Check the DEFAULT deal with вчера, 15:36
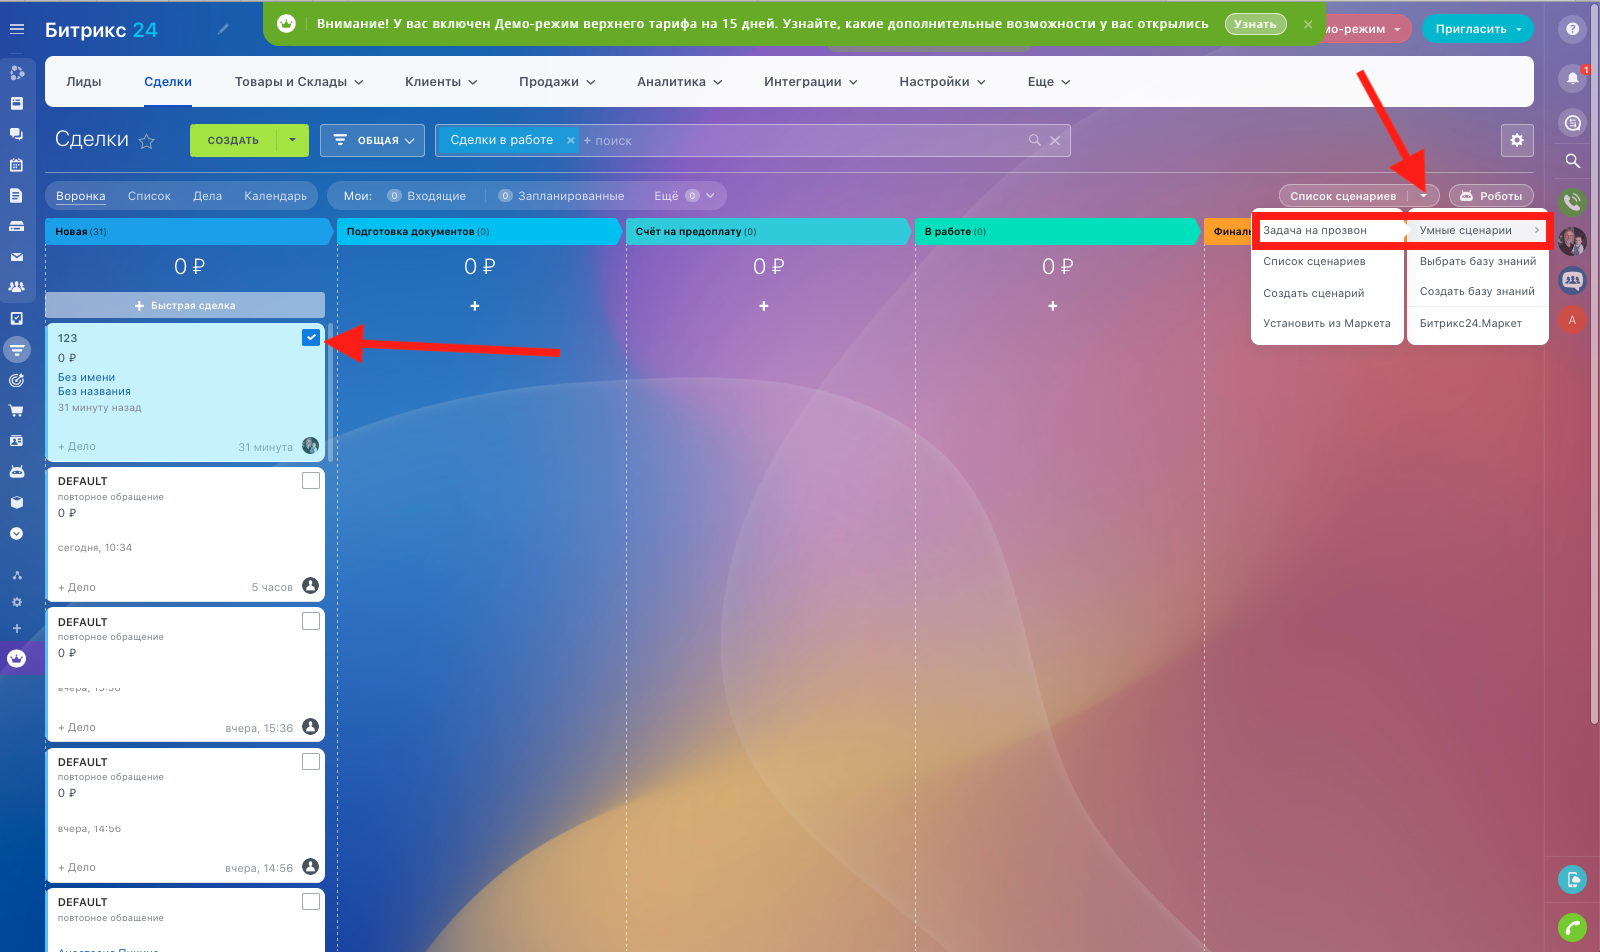This screenshot has height=952, width=1600. [x=311, y=621]
